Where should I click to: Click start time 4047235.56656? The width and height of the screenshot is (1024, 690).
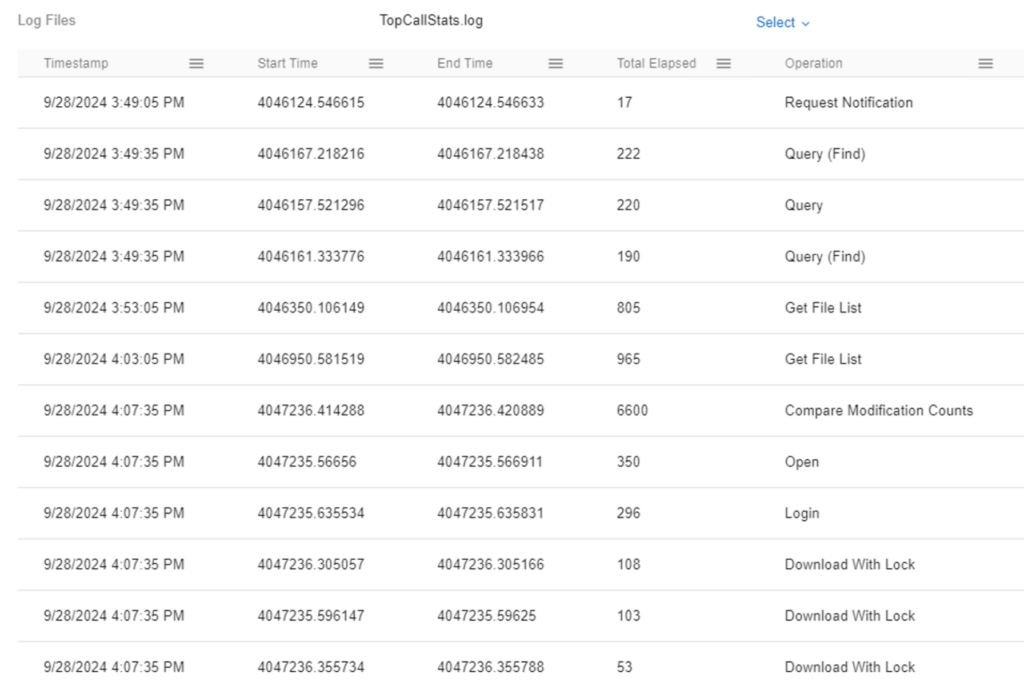pyautogui.click(x=307, y=462)
